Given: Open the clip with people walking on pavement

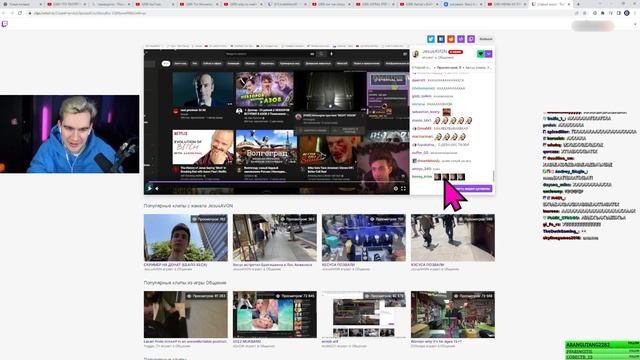Looking at the screenshot, I should 453,238.
